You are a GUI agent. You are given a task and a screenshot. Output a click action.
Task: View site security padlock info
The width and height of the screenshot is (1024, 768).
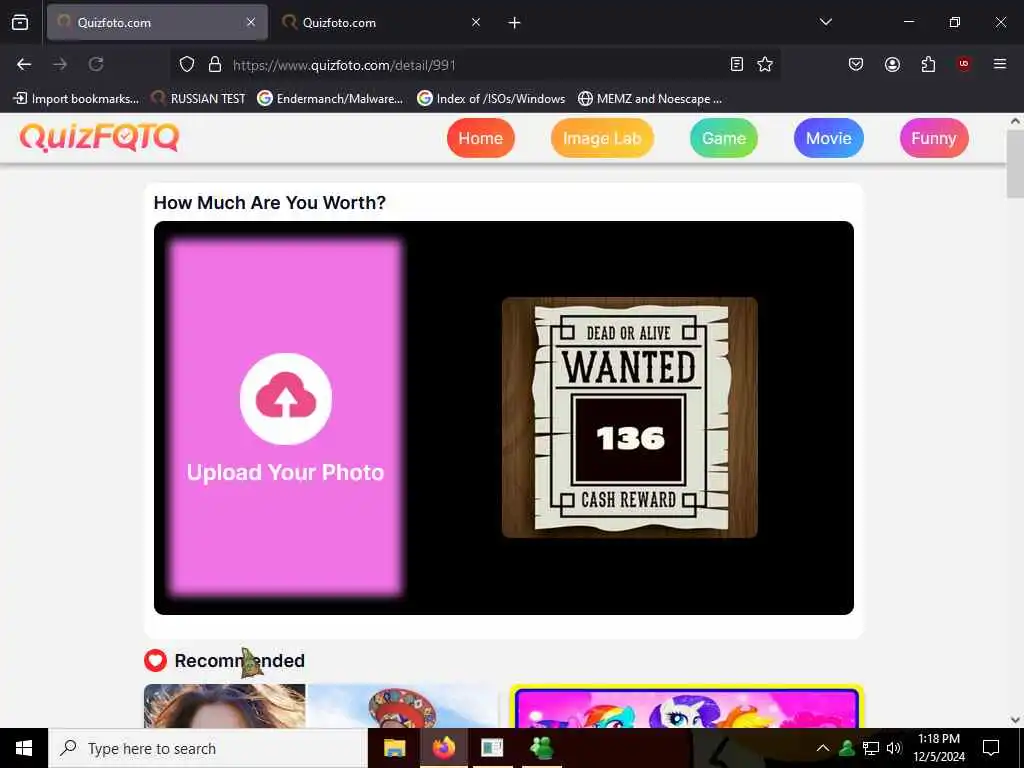click(x=215, y=64)
